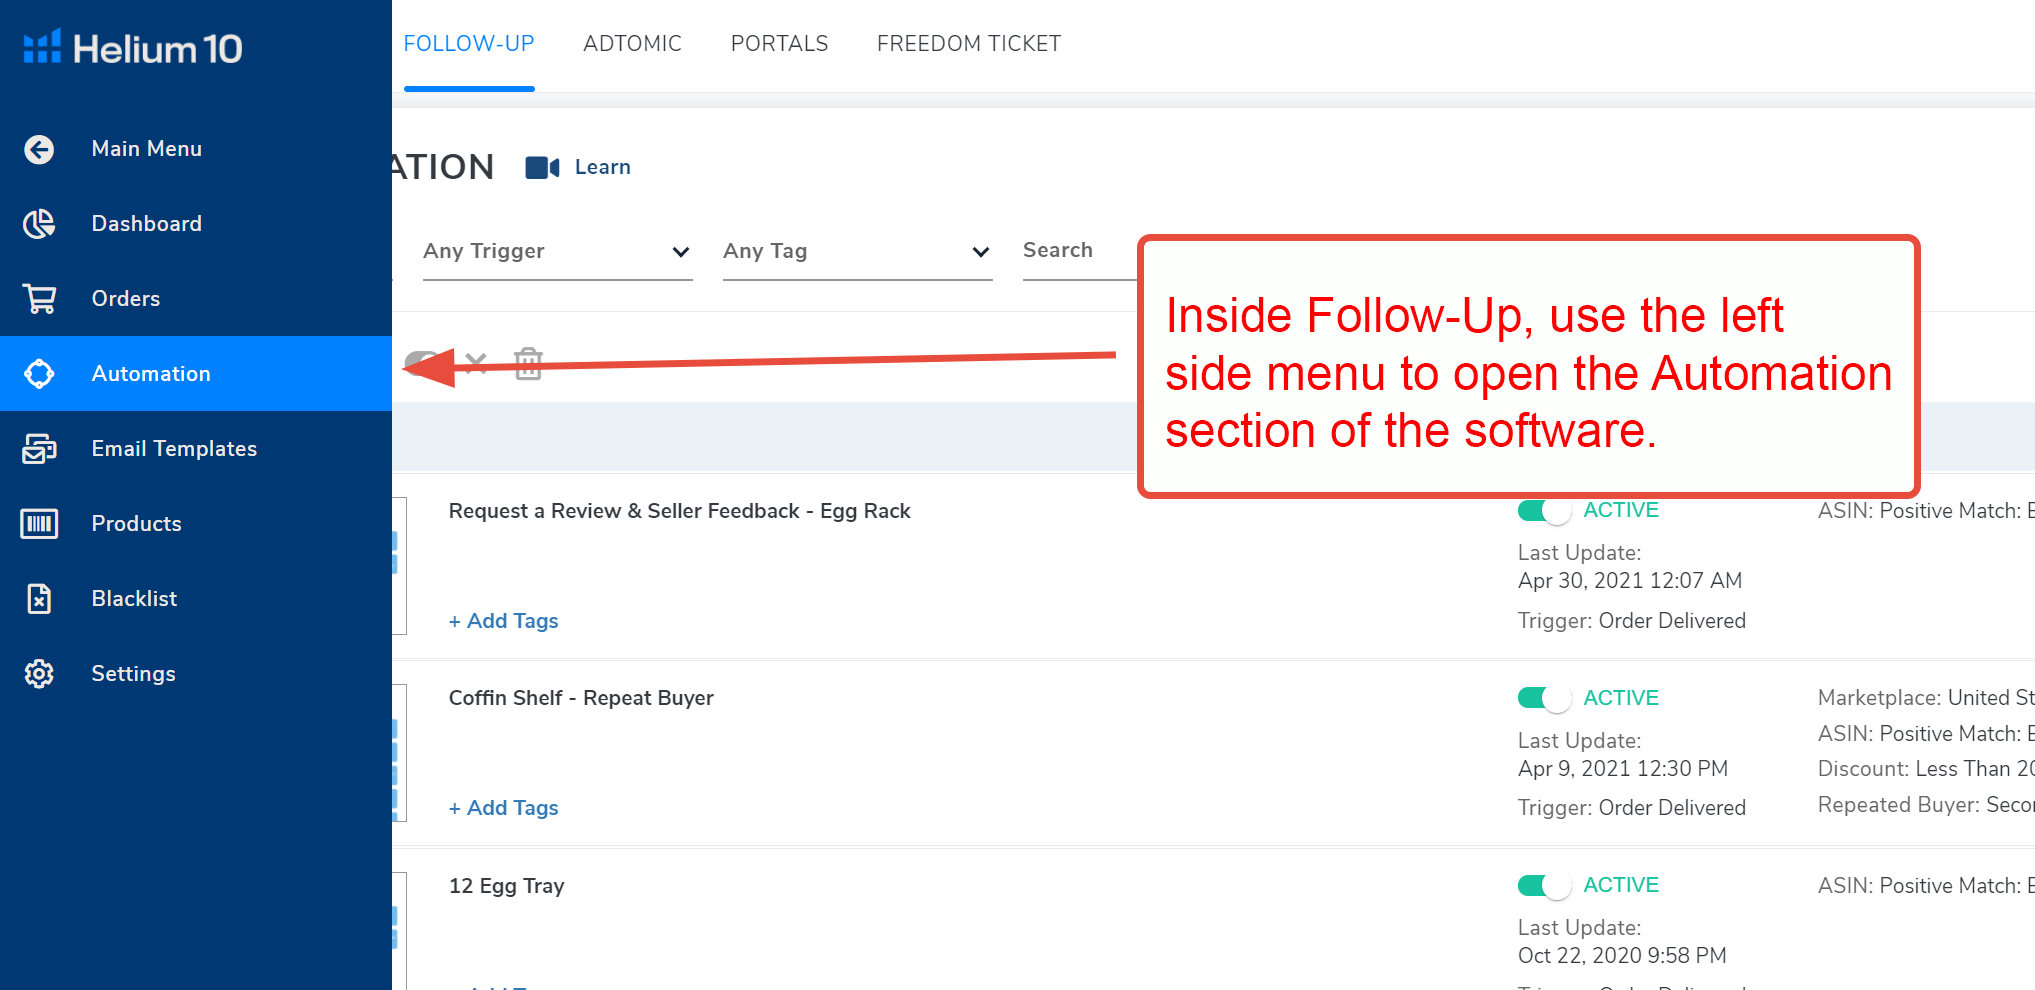This screenshot has width=2035, height=990.
Task: Click the Learn video camera icon
Action: click(542, 167)
